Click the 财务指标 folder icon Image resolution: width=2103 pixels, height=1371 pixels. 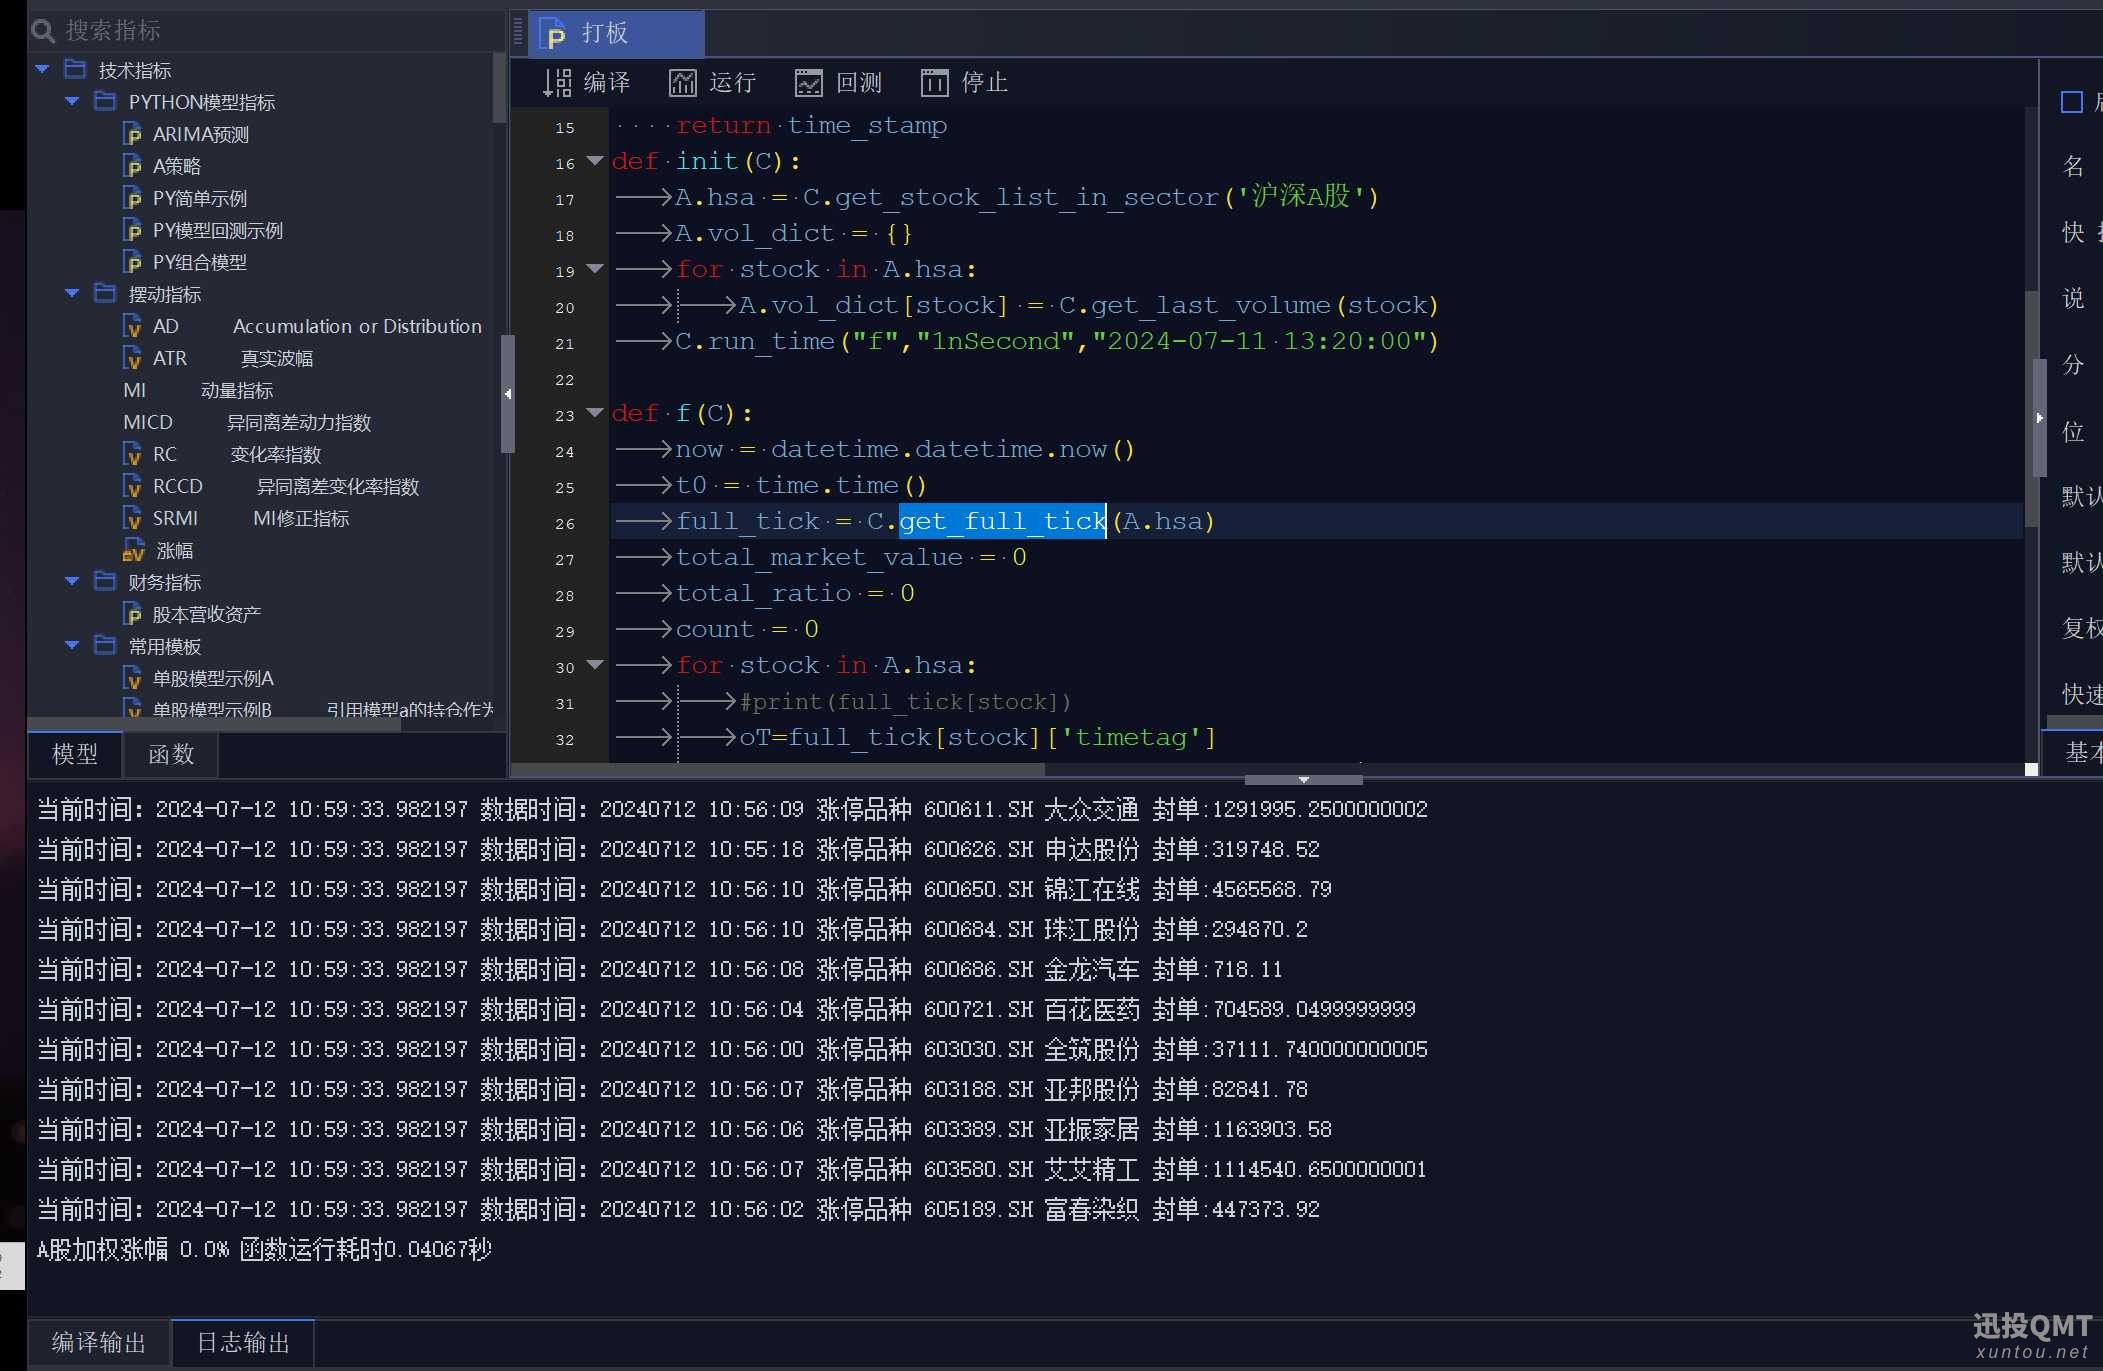point(105,581)
